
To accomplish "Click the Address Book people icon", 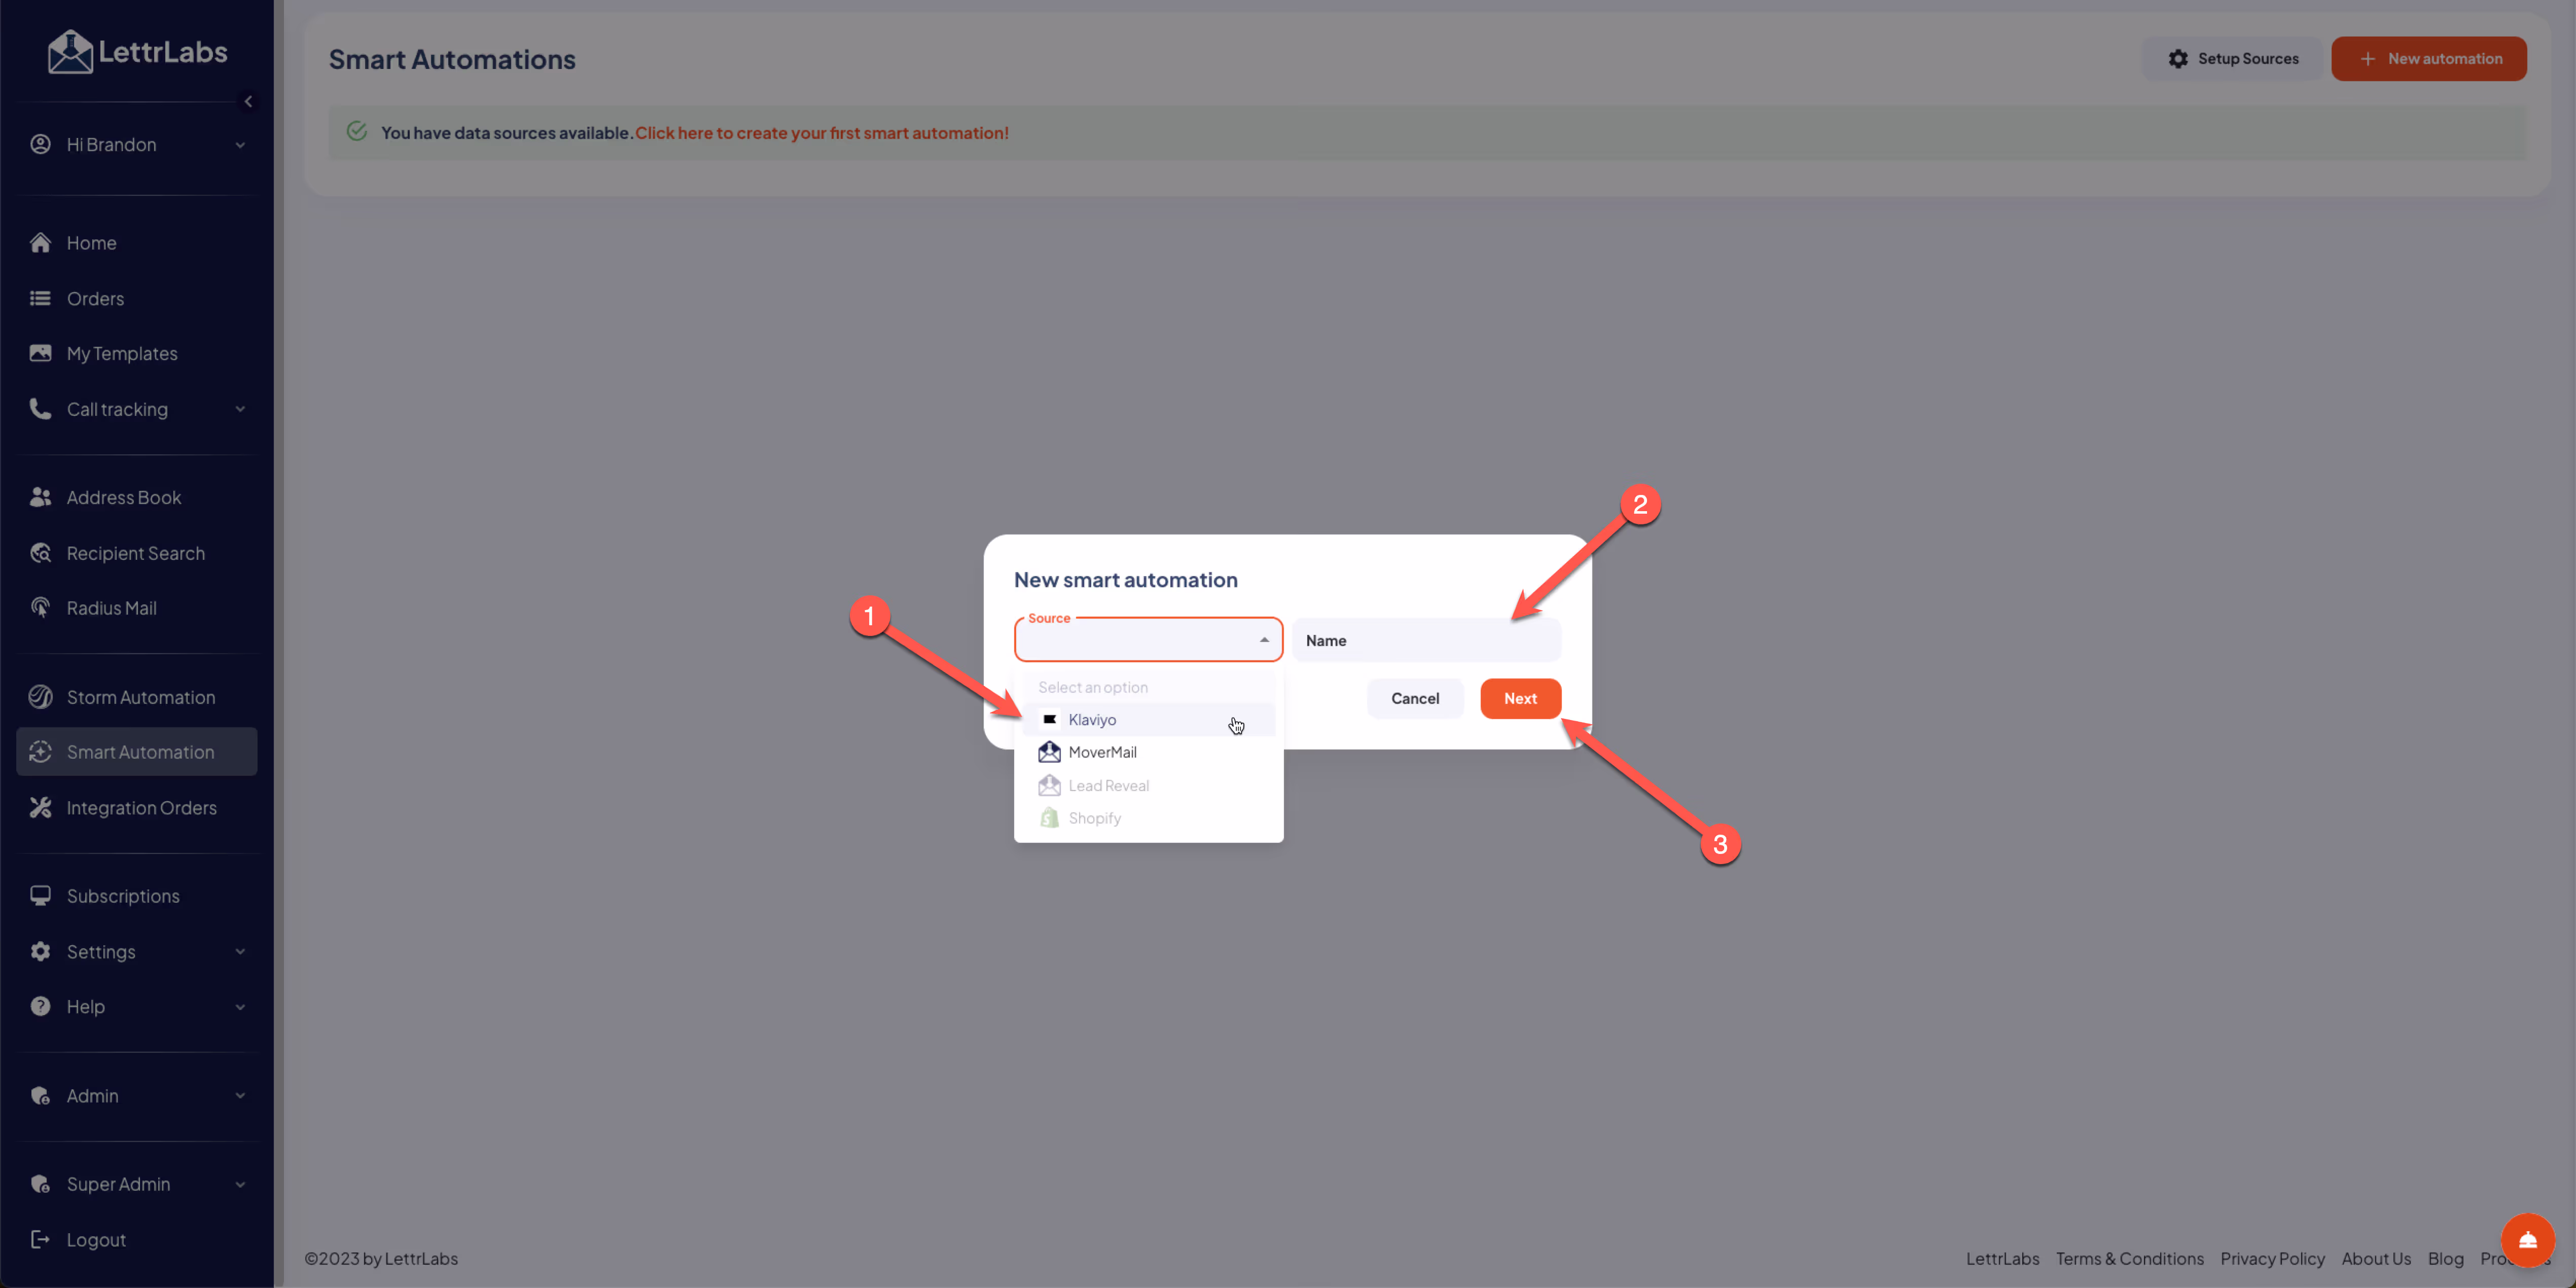I will (40, 497).
